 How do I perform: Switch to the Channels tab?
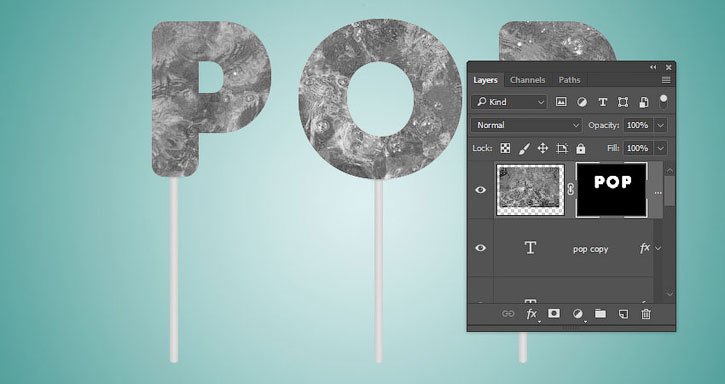pos(528,80)
